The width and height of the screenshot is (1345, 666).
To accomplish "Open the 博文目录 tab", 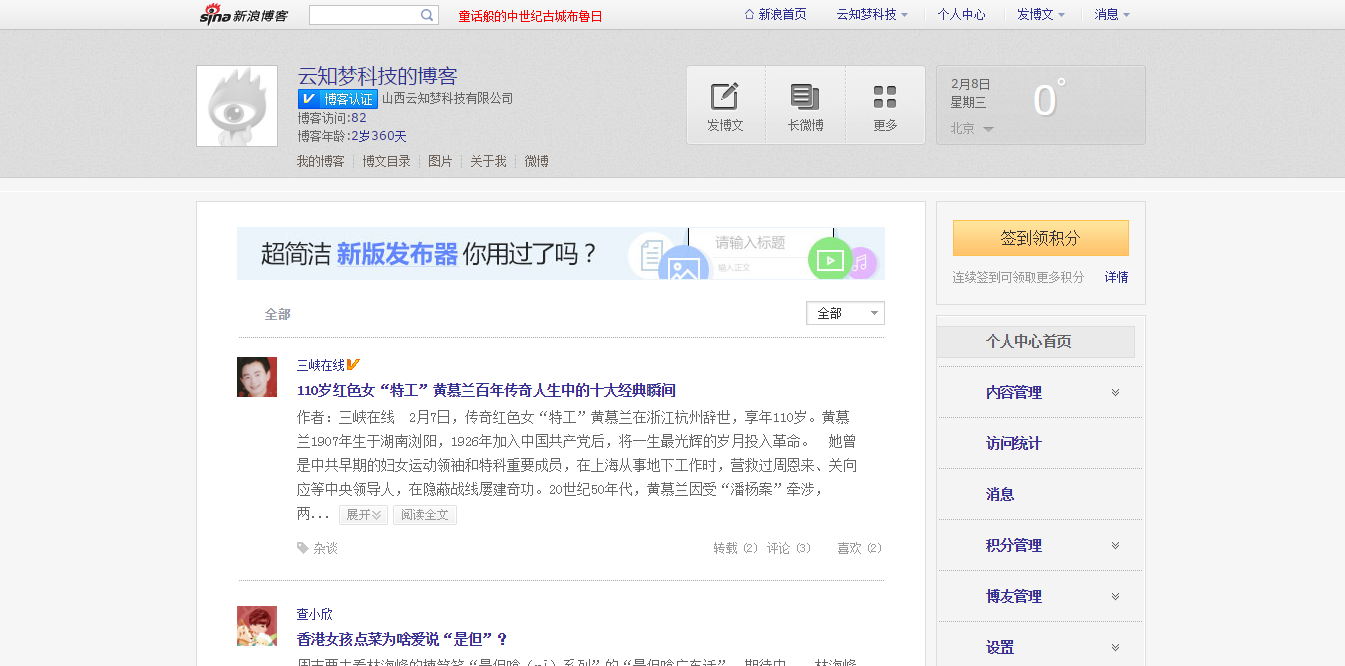I will [387, 161].
